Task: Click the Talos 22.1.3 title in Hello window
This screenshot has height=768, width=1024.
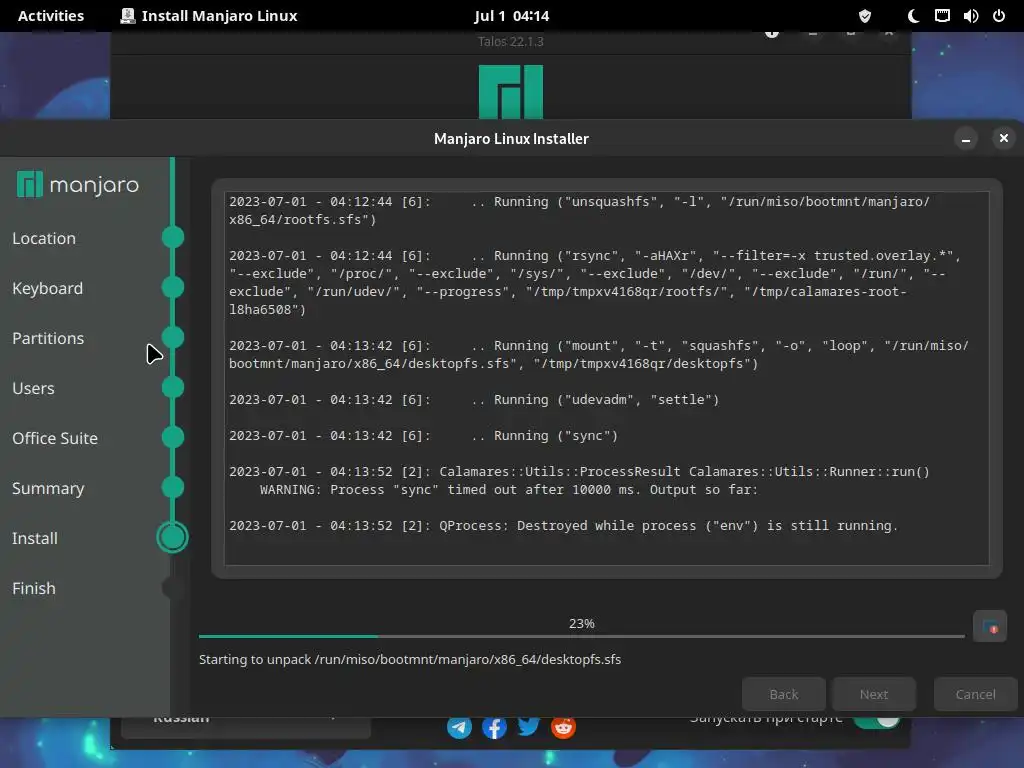Action: tap(511, 42)
